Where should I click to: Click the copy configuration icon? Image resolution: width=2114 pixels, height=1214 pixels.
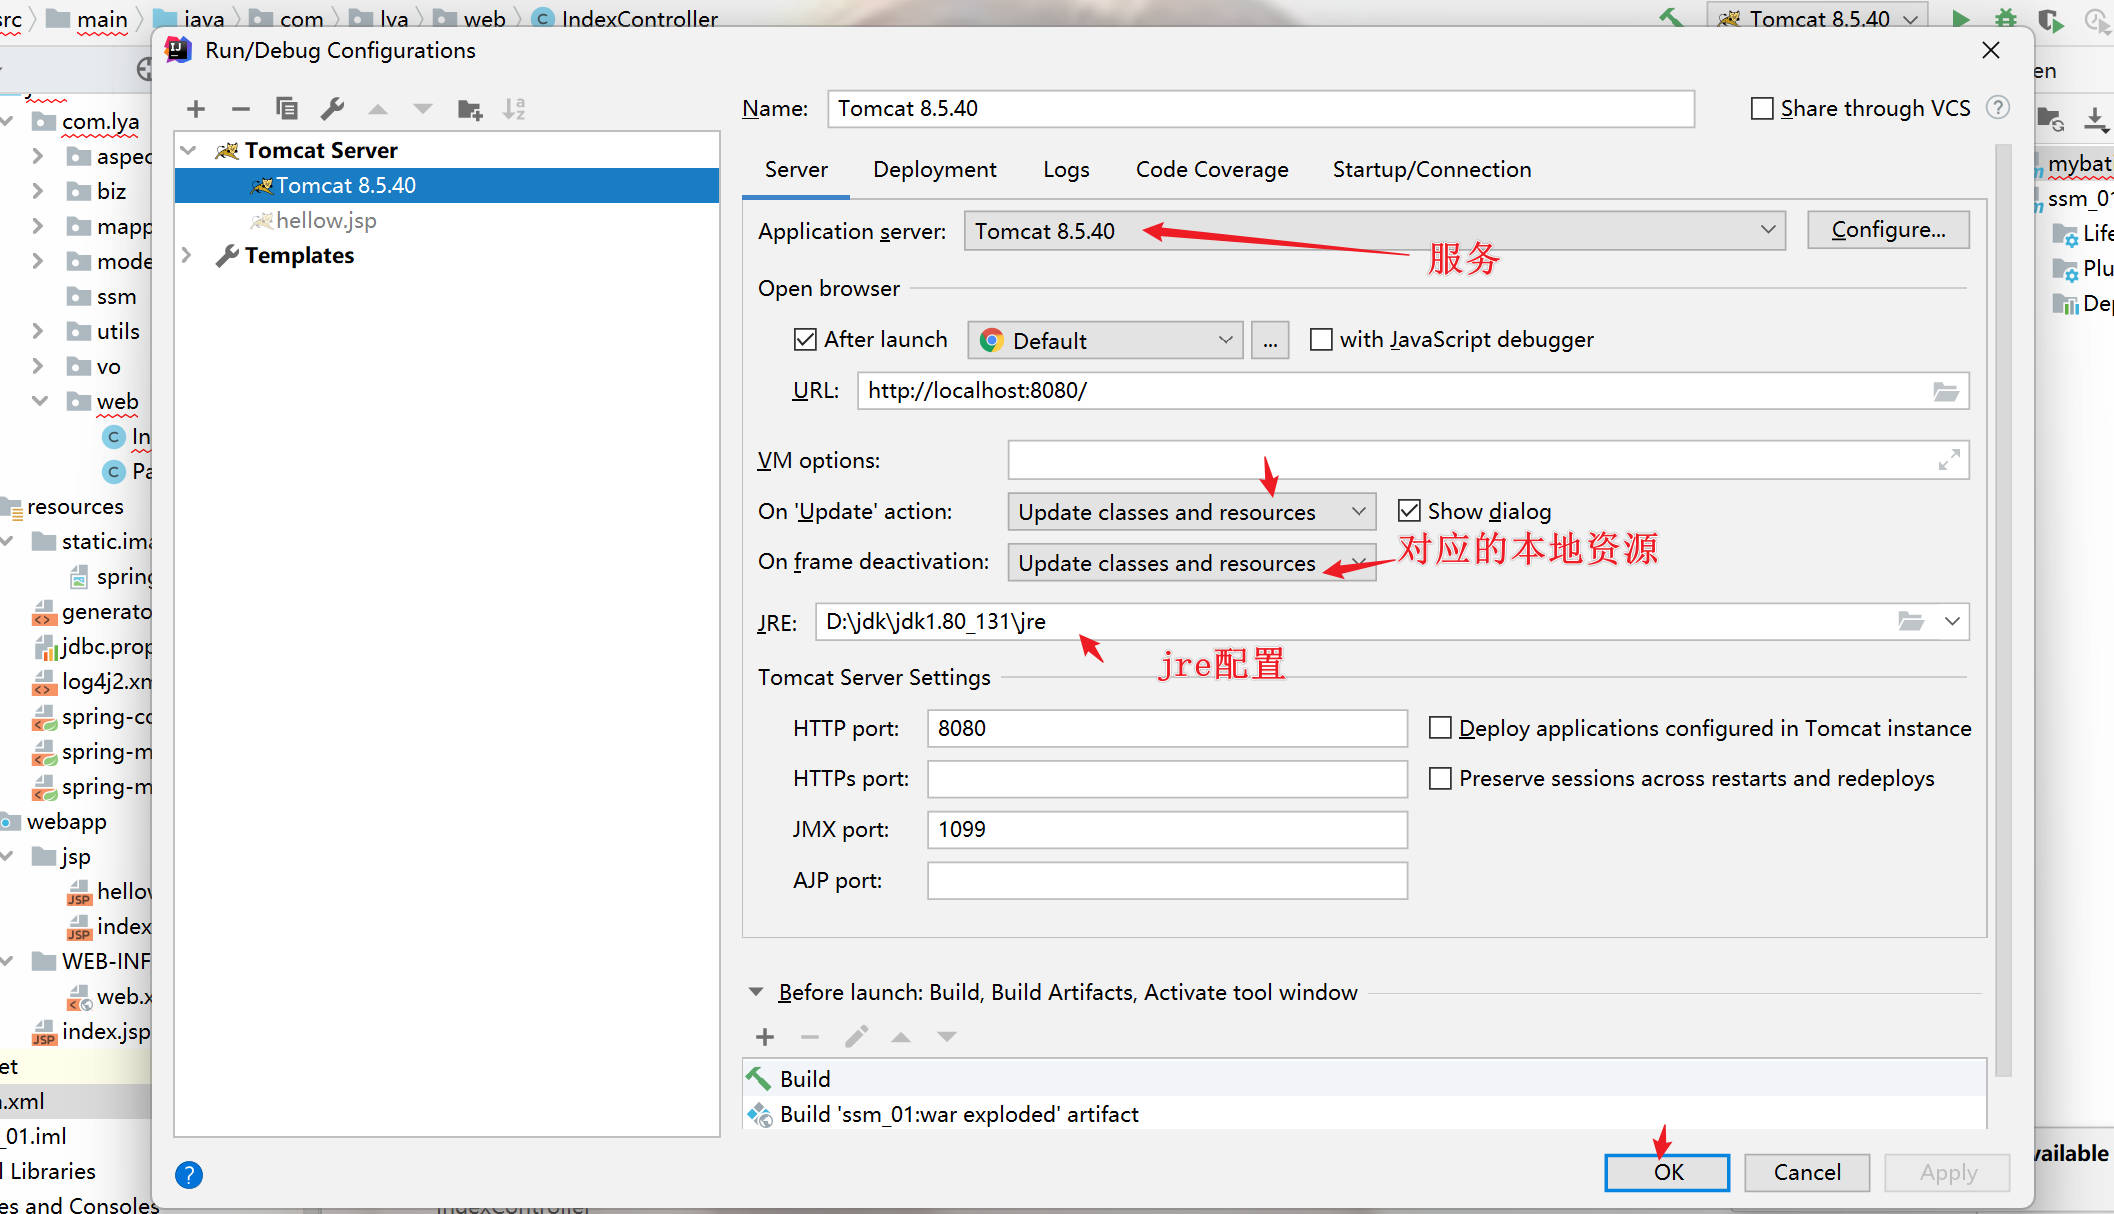click(x=286, y=109)
